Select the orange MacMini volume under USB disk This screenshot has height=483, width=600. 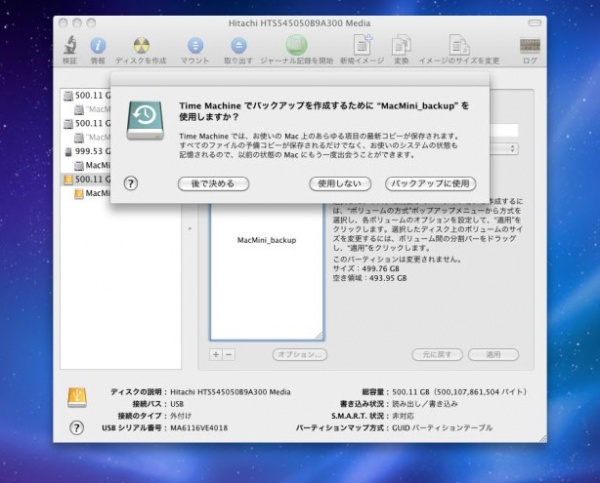pyautogui.click(x=92, y=193)
